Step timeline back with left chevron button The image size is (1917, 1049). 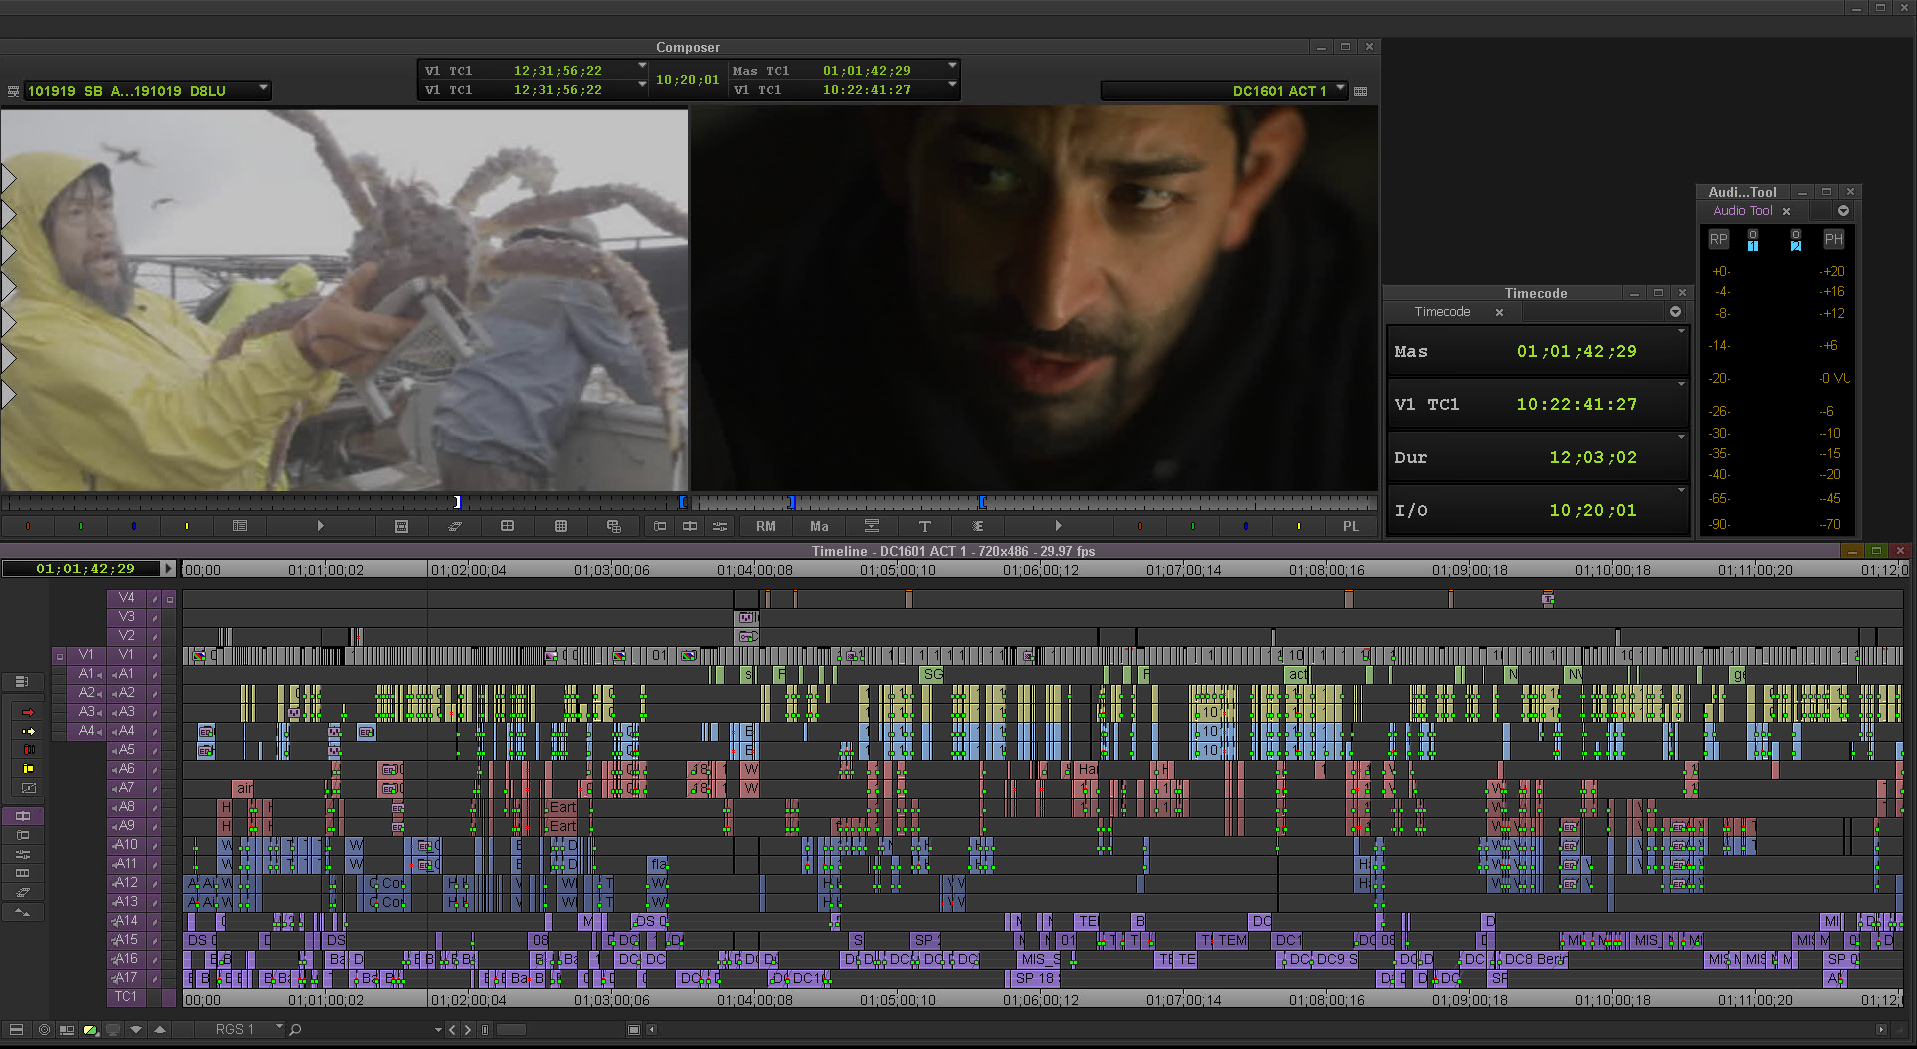[452, 1029]
